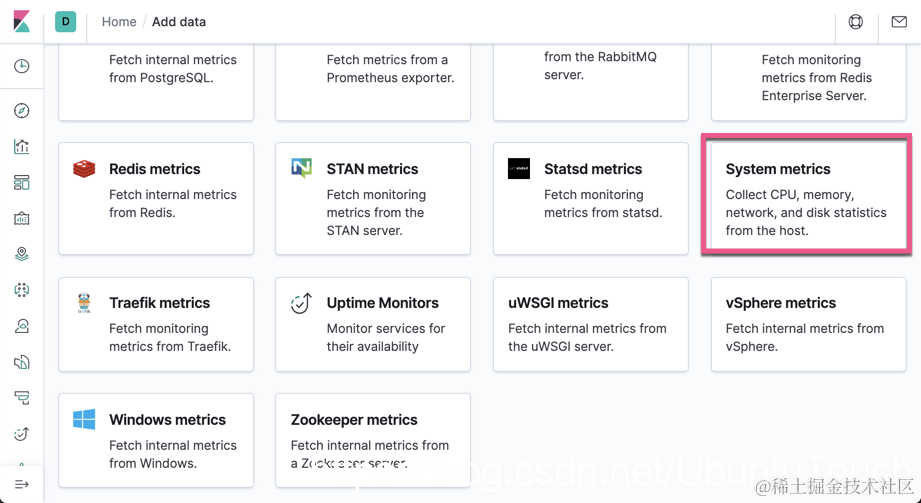Click the help lifebuoy icon in header
This screenshot has height=503, width=921.
(x=856, y=22)
